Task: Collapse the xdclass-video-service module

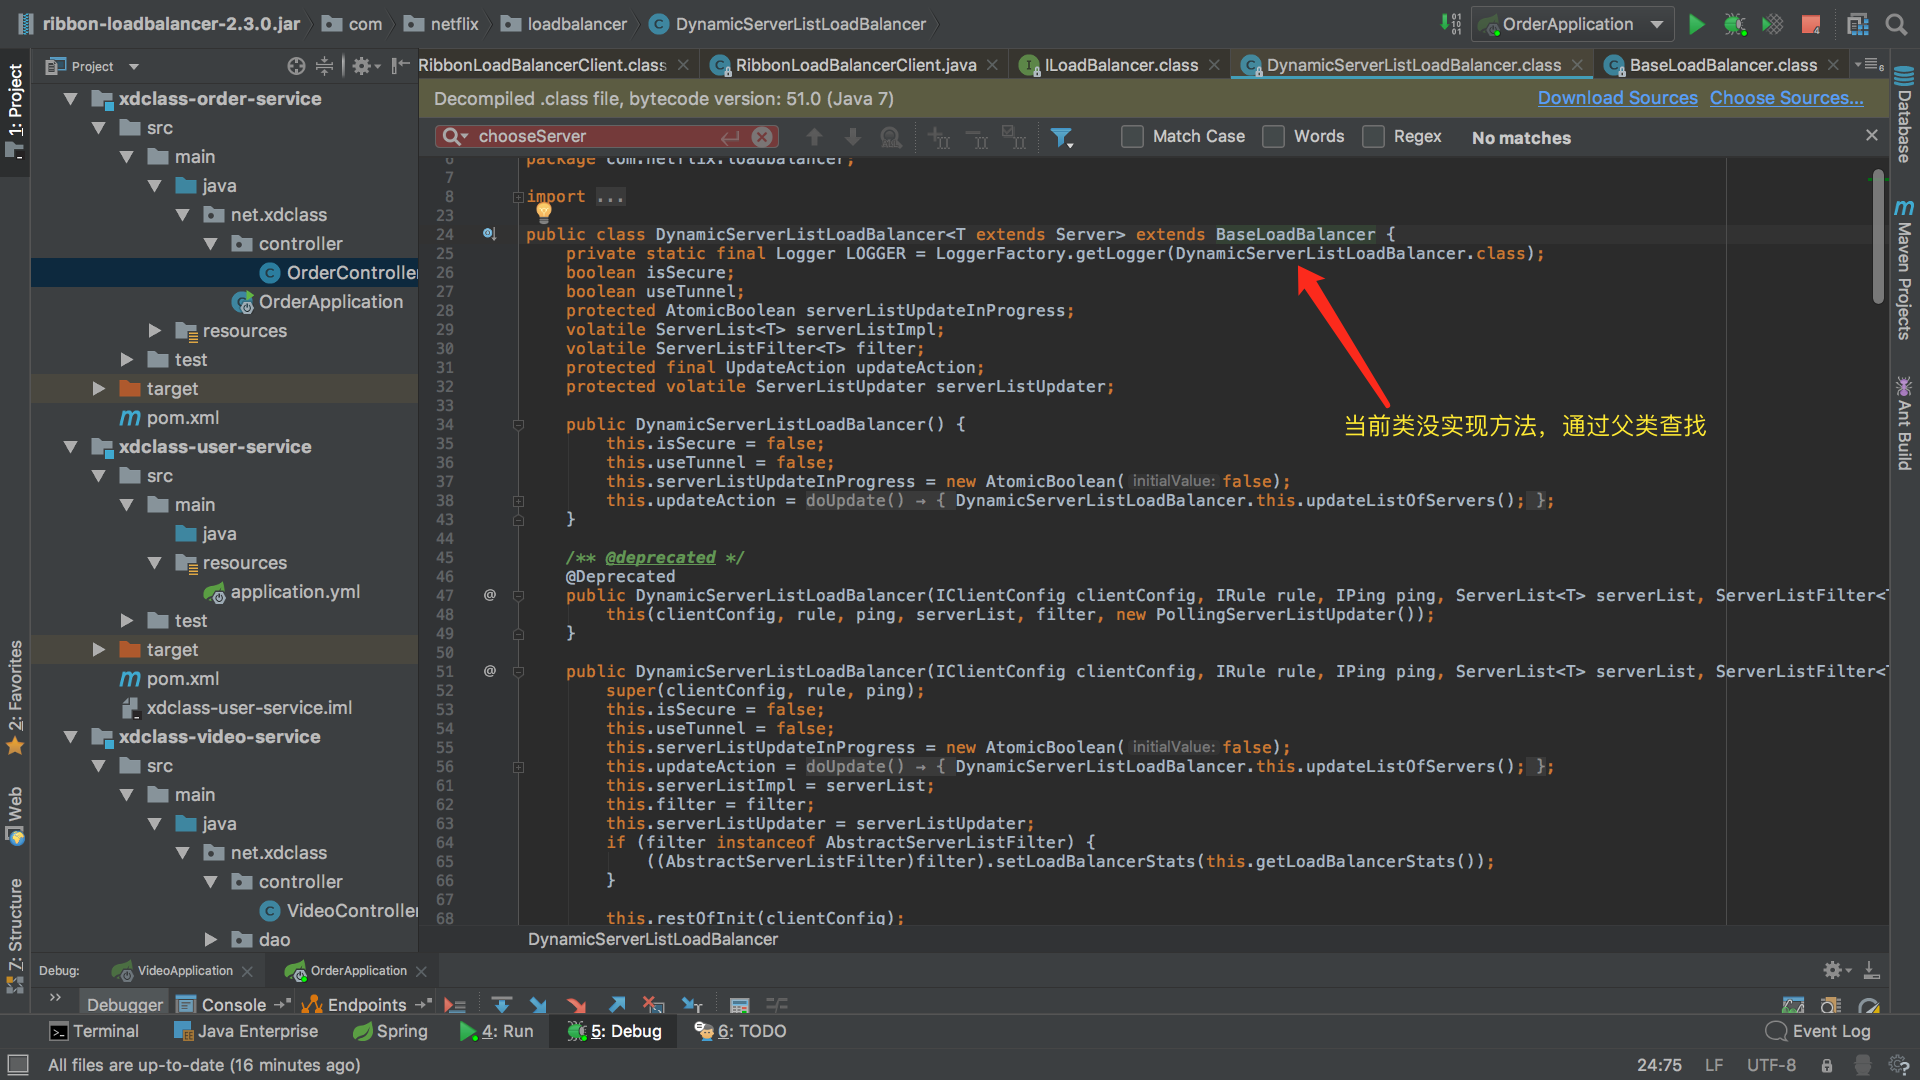Action: click(x=71, y=737)
